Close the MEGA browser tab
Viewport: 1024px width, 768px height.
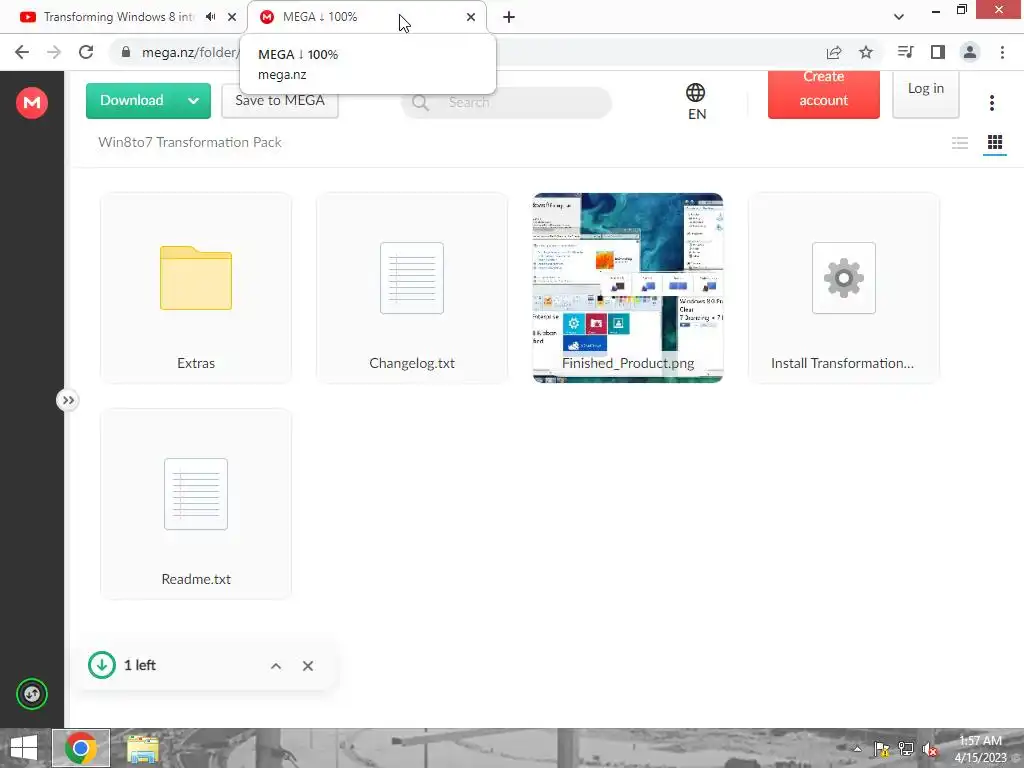click(471, 17)
